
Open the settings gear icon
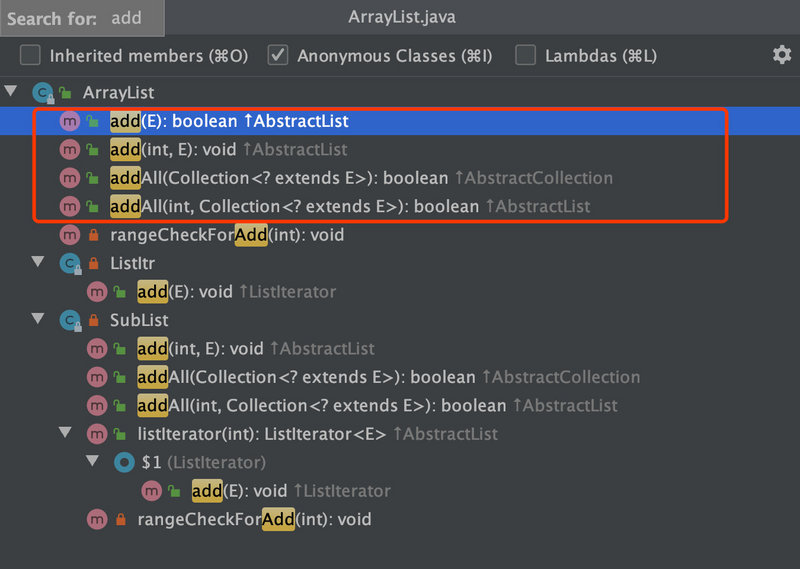pos(781,55)
